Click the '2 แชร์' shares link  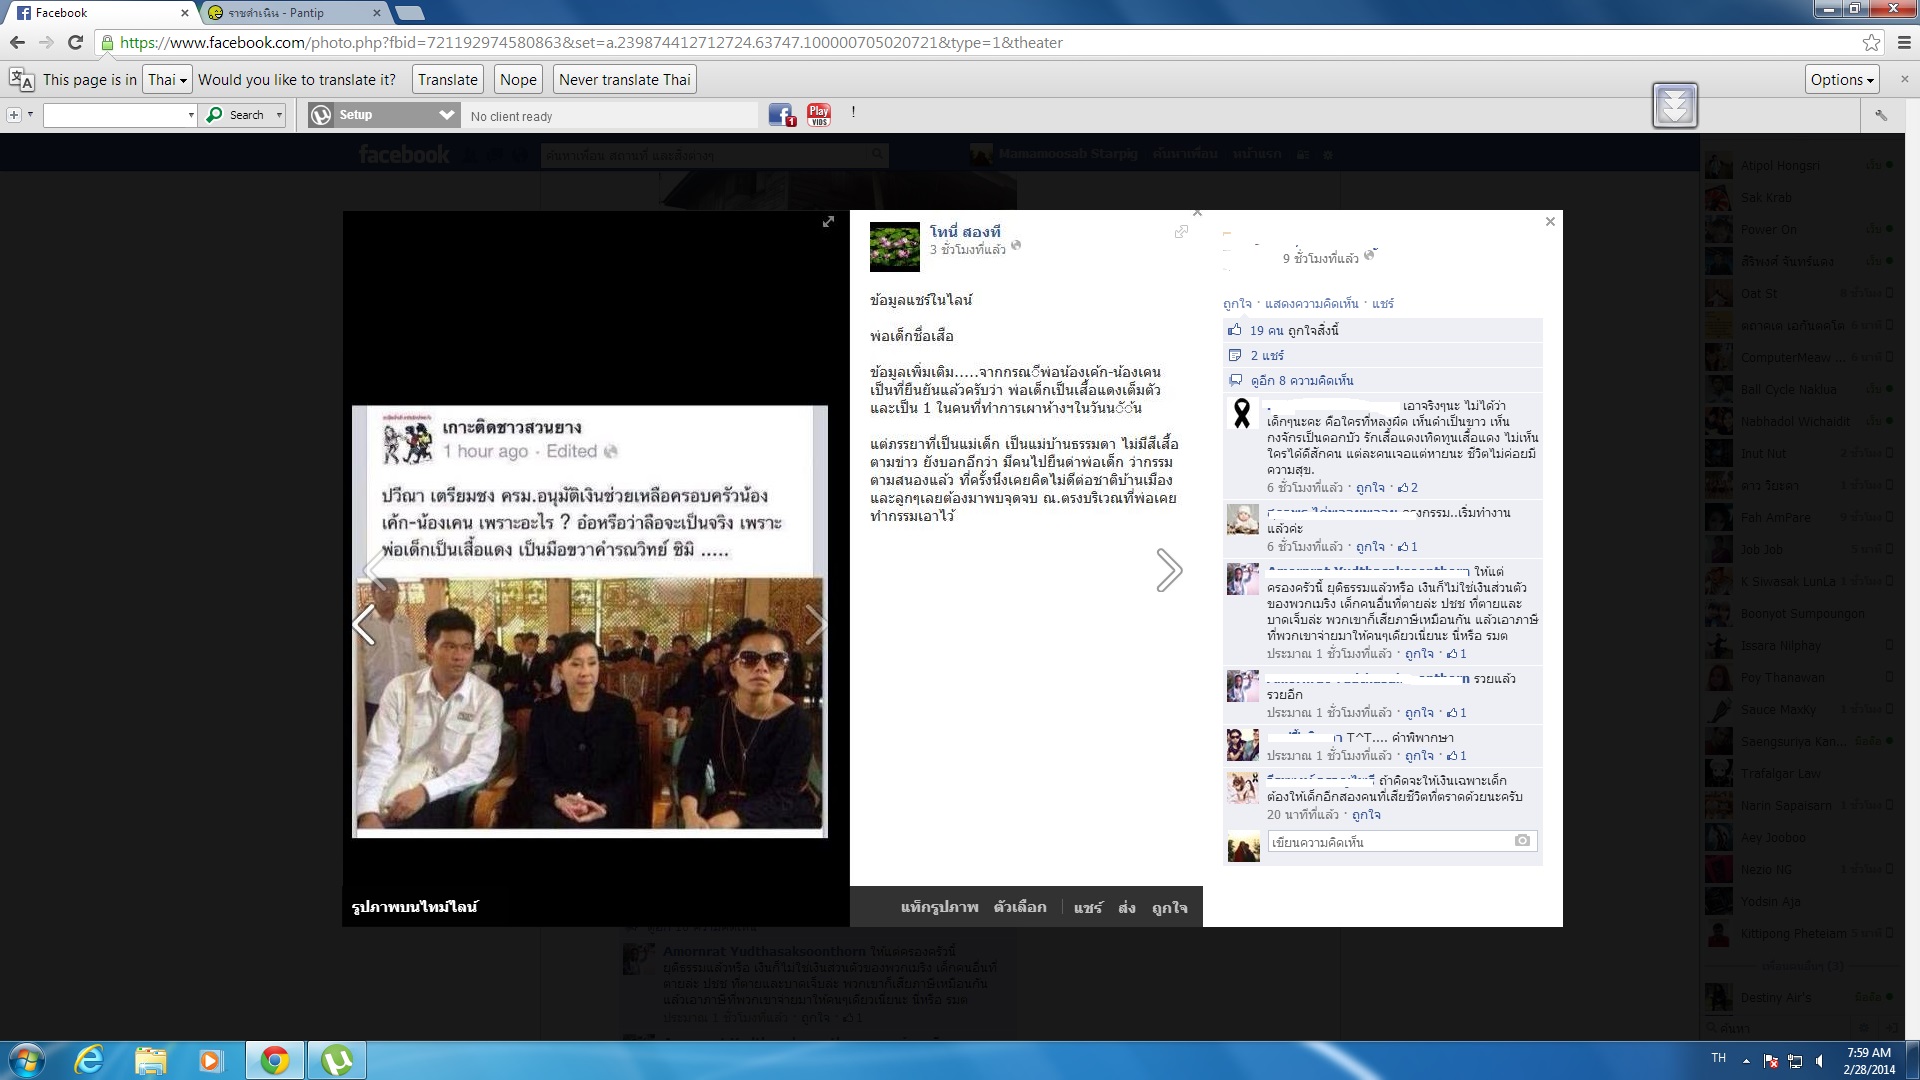pyautogui.click(x=1267, y=355)
